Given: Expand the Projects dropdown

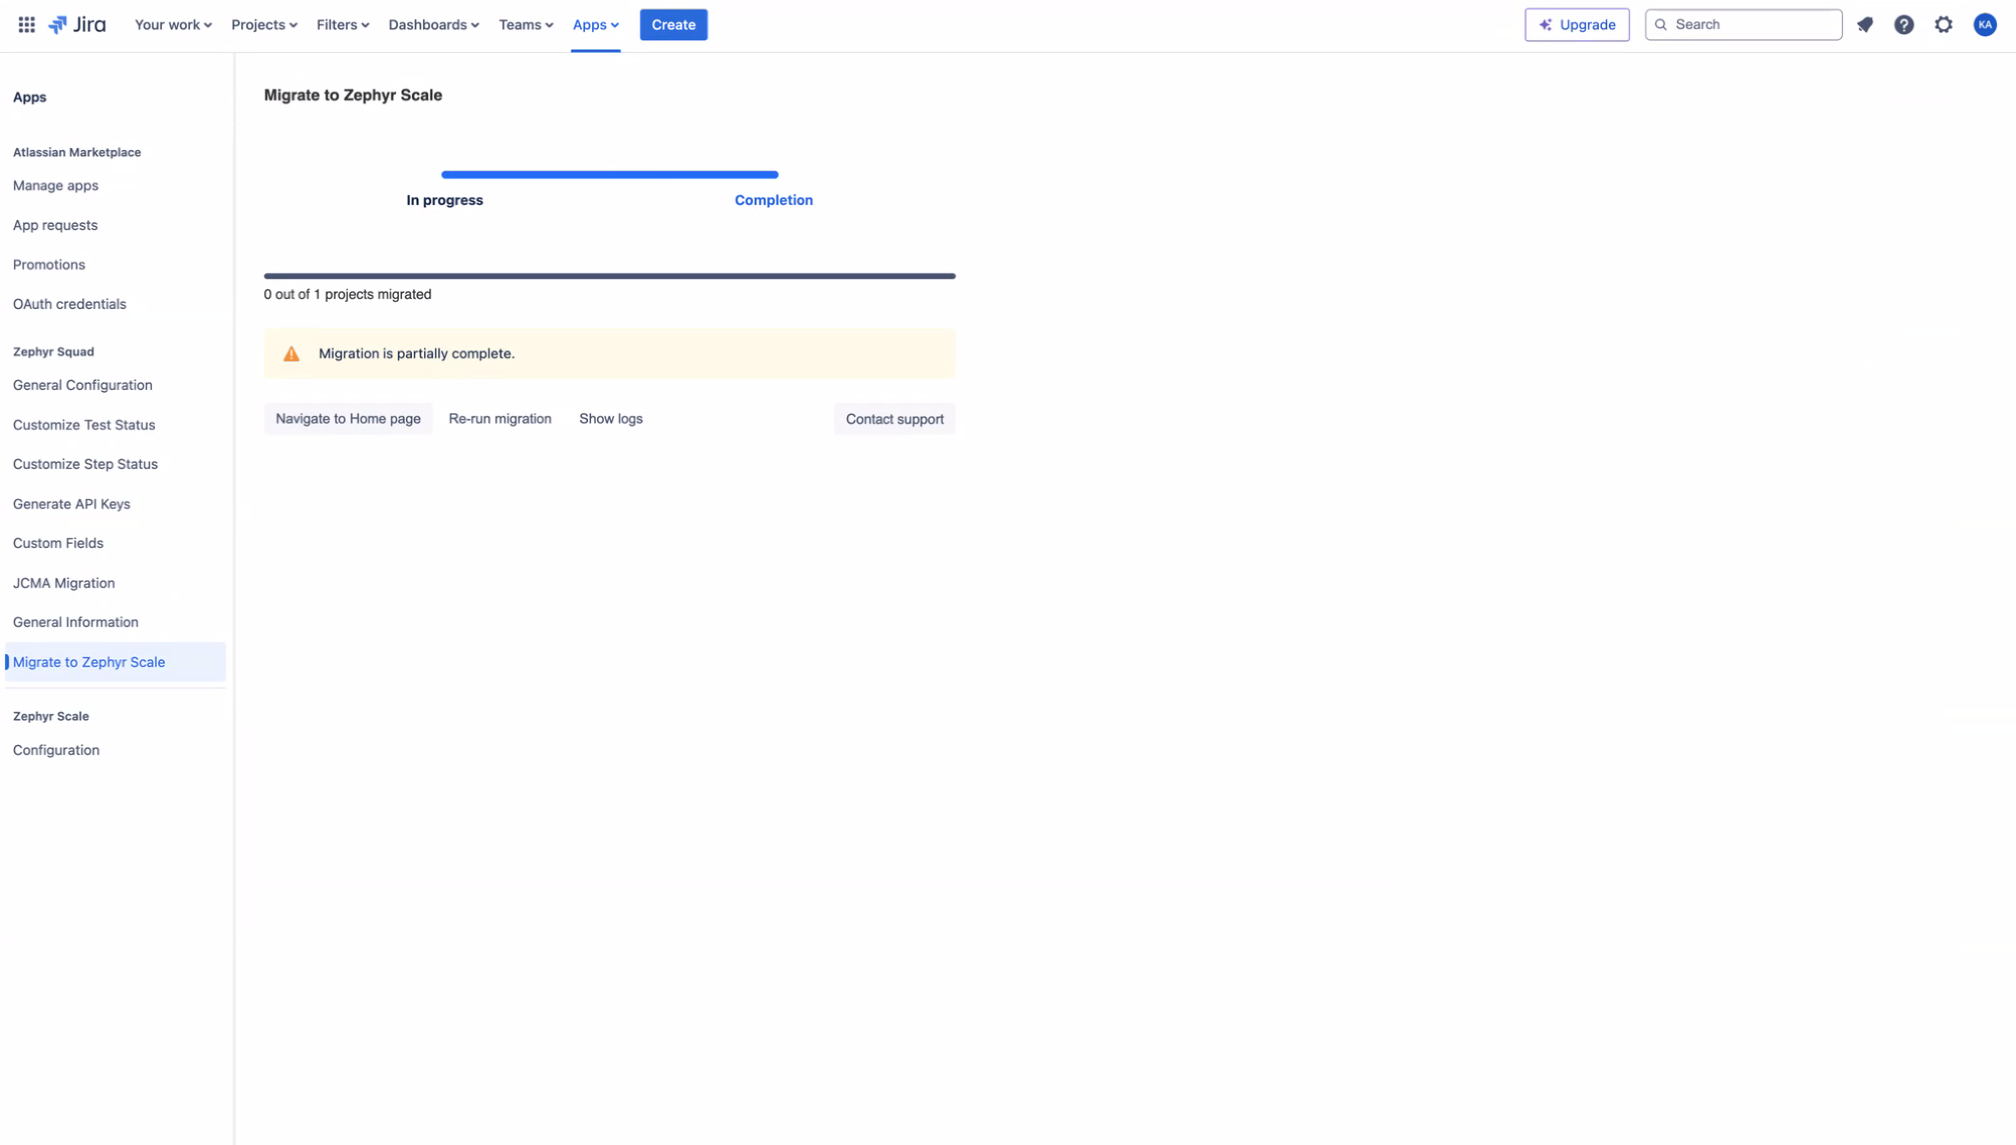Looking at the screenshot, I should [264, 25].
